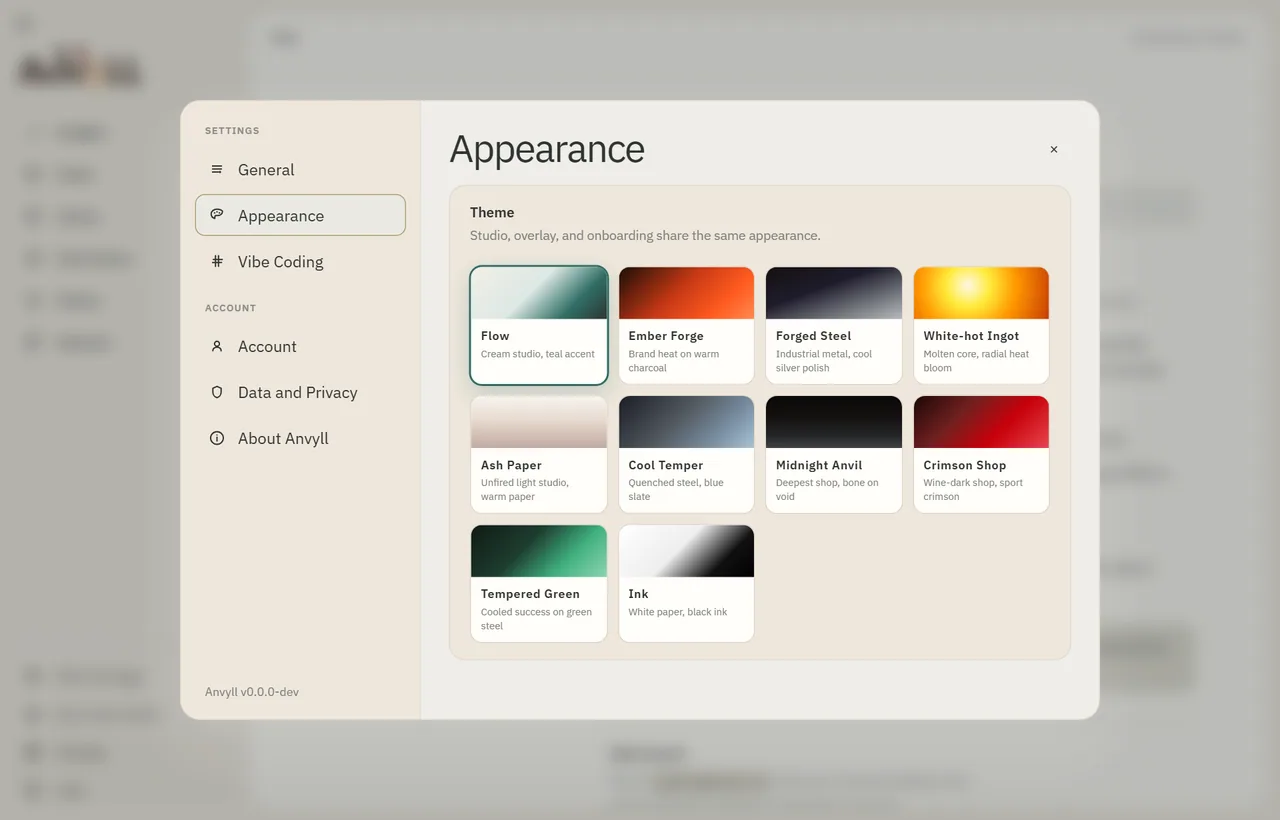1280x820 pixels.
Task: Choose the Ember Forge theme
Action: click(686, 325)
